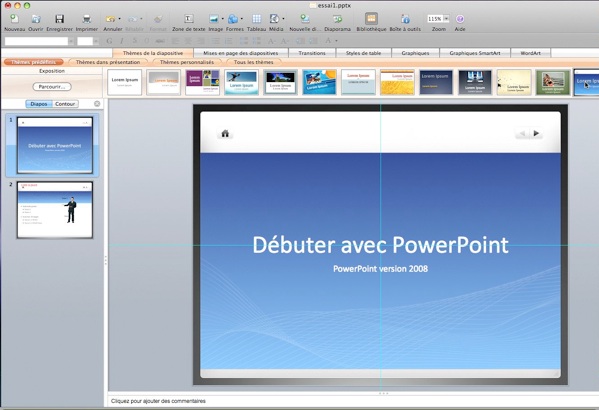Viewport: 599px width, 410px height.
Task: Open the Aide help icon
Action: click(x=460, y=19)
